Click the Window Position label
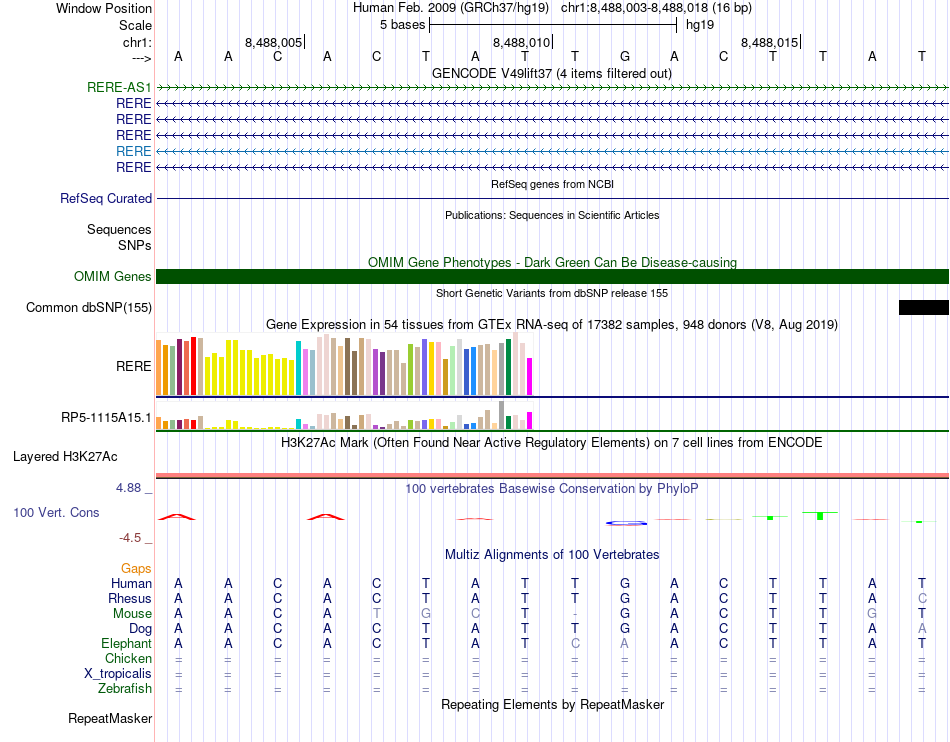950x742 pixels. point(104,8)
